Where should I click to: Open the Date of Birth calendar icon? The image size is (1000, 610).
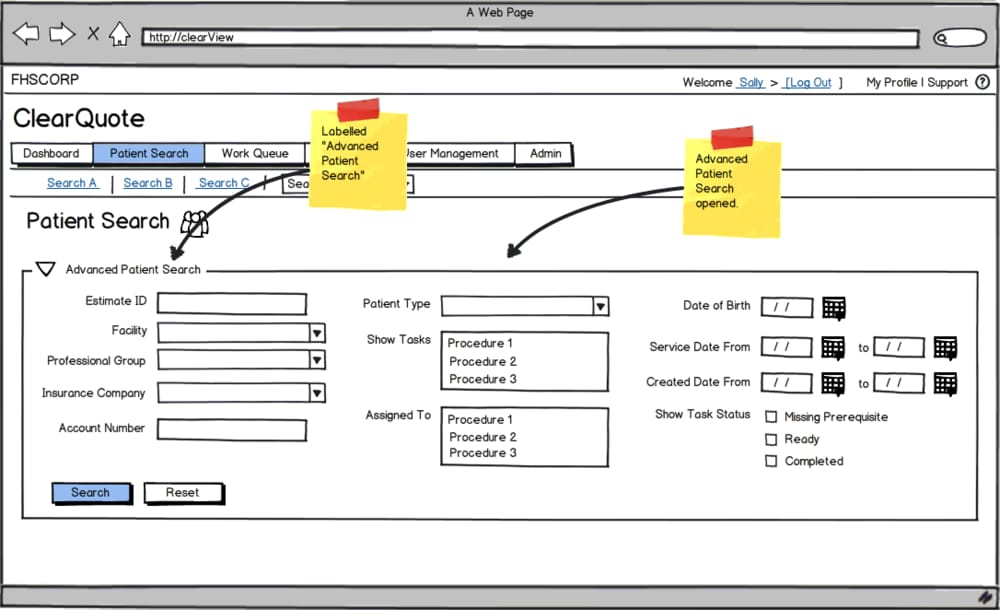[834, 308]
